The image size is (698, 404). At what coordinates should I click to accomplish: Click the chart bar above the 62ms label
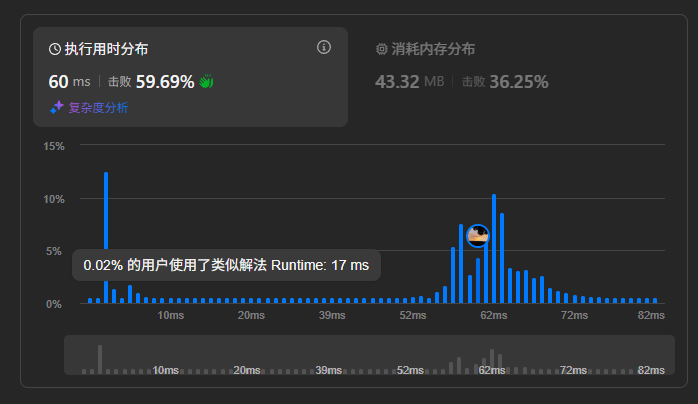(494, 248)
